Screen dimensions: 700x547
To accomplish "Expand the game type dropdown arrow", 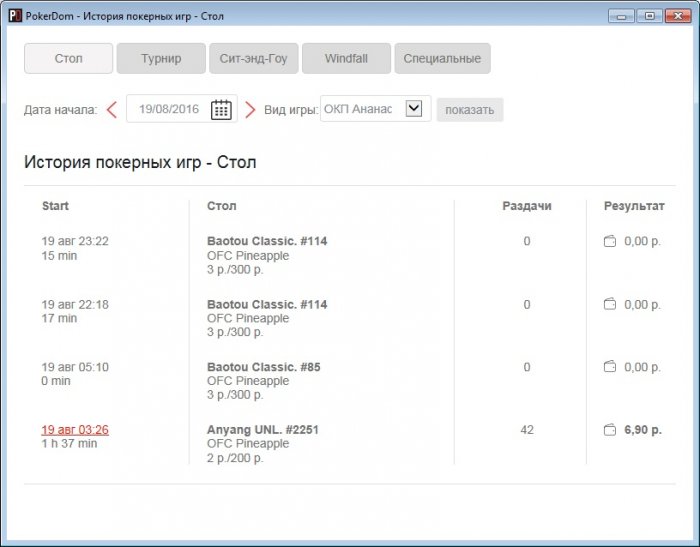I will point(414,109).
